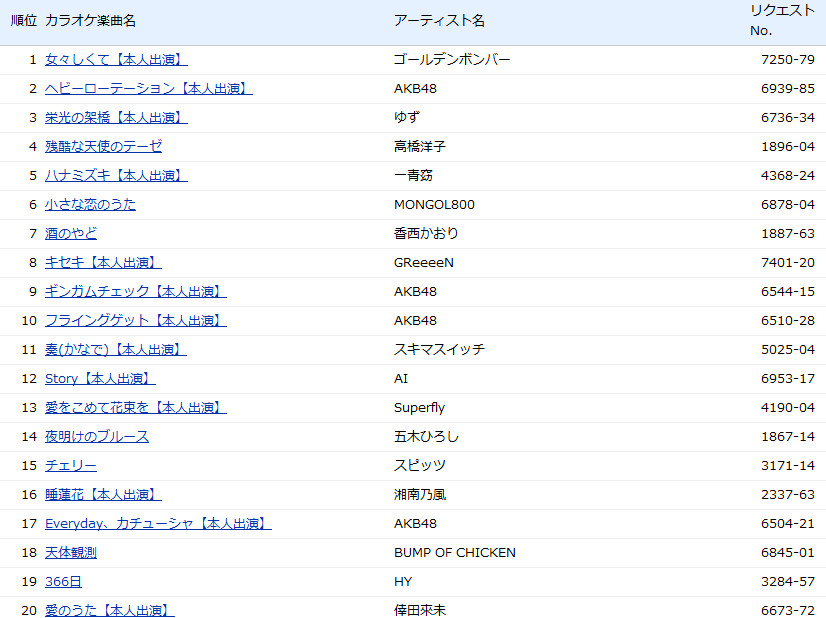Select AKB48 in the フライングゲット row
This screenshot has height=618, width=826.
(415, 320)
